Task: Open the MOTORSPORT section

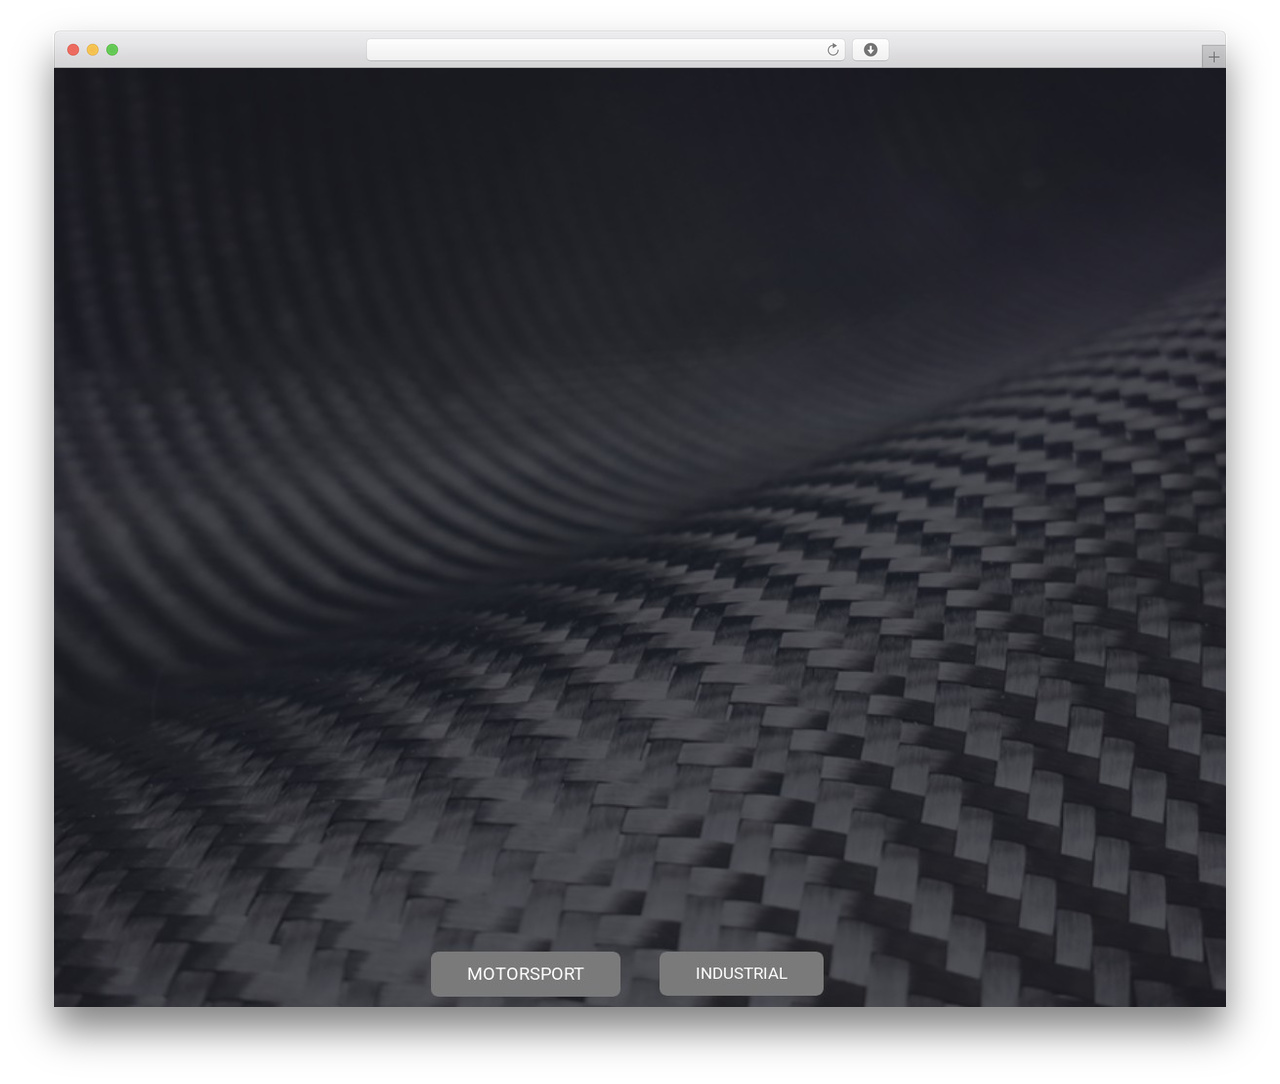Action: [x=525, y=974]
